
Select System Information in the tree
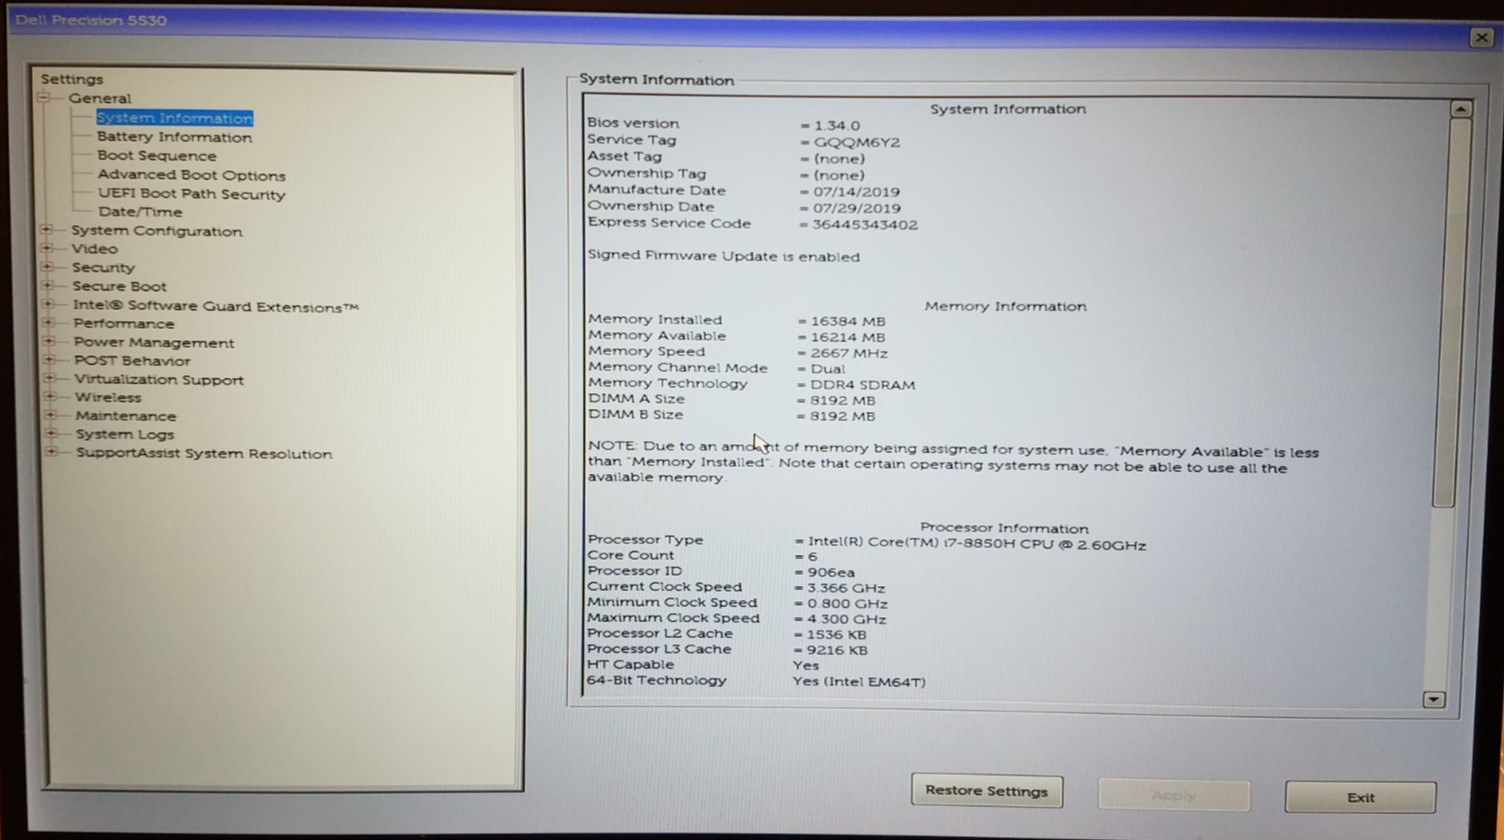point(174,118)
